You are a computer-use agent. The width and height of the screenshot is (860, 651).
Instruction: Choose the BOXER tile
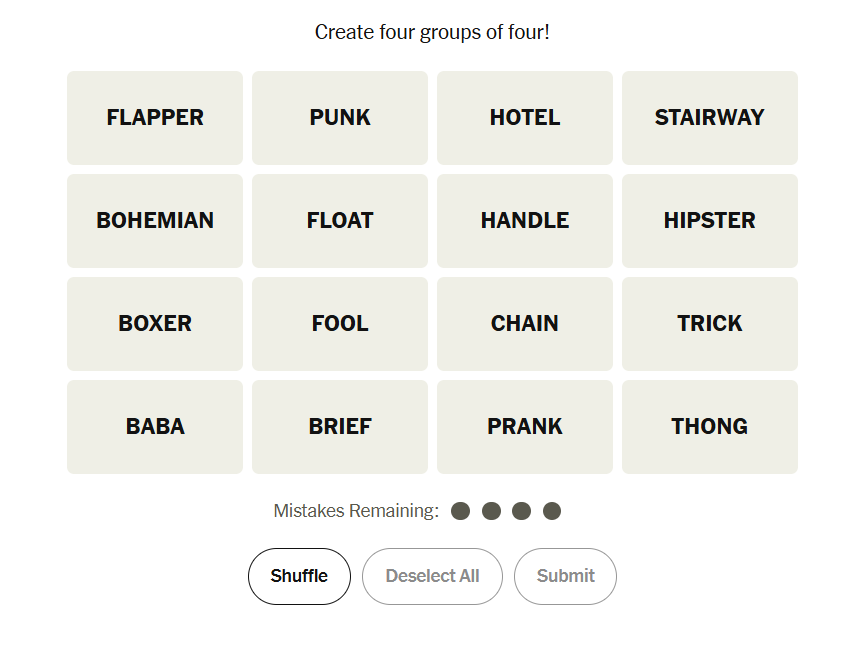155,324
